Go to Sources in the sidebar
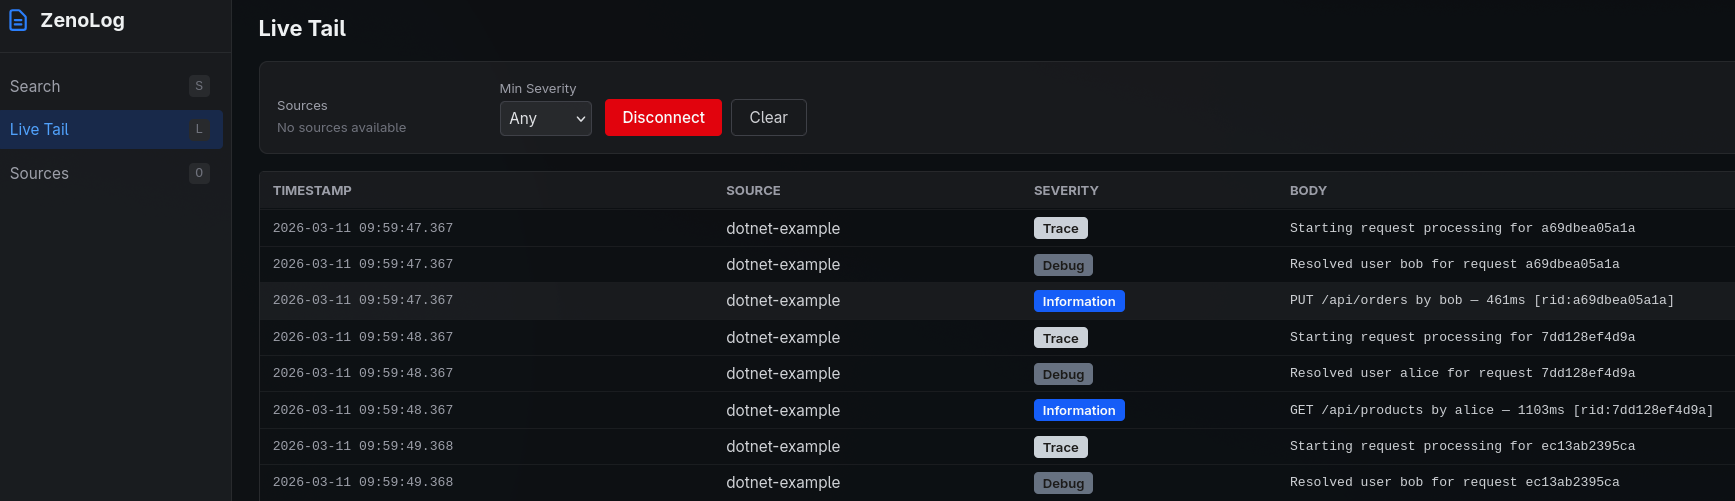Viewport: 1735px width, 501px height. (x=111, y=173)
